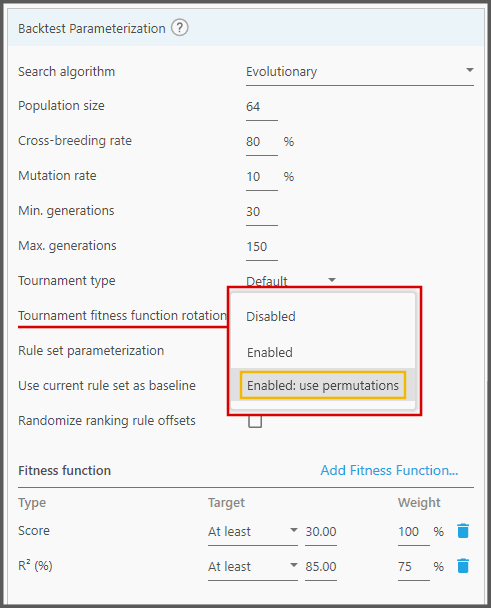
Task: Edit the Cross-breeding rate field
Action: pyautogui.click(x=262, y=142)
